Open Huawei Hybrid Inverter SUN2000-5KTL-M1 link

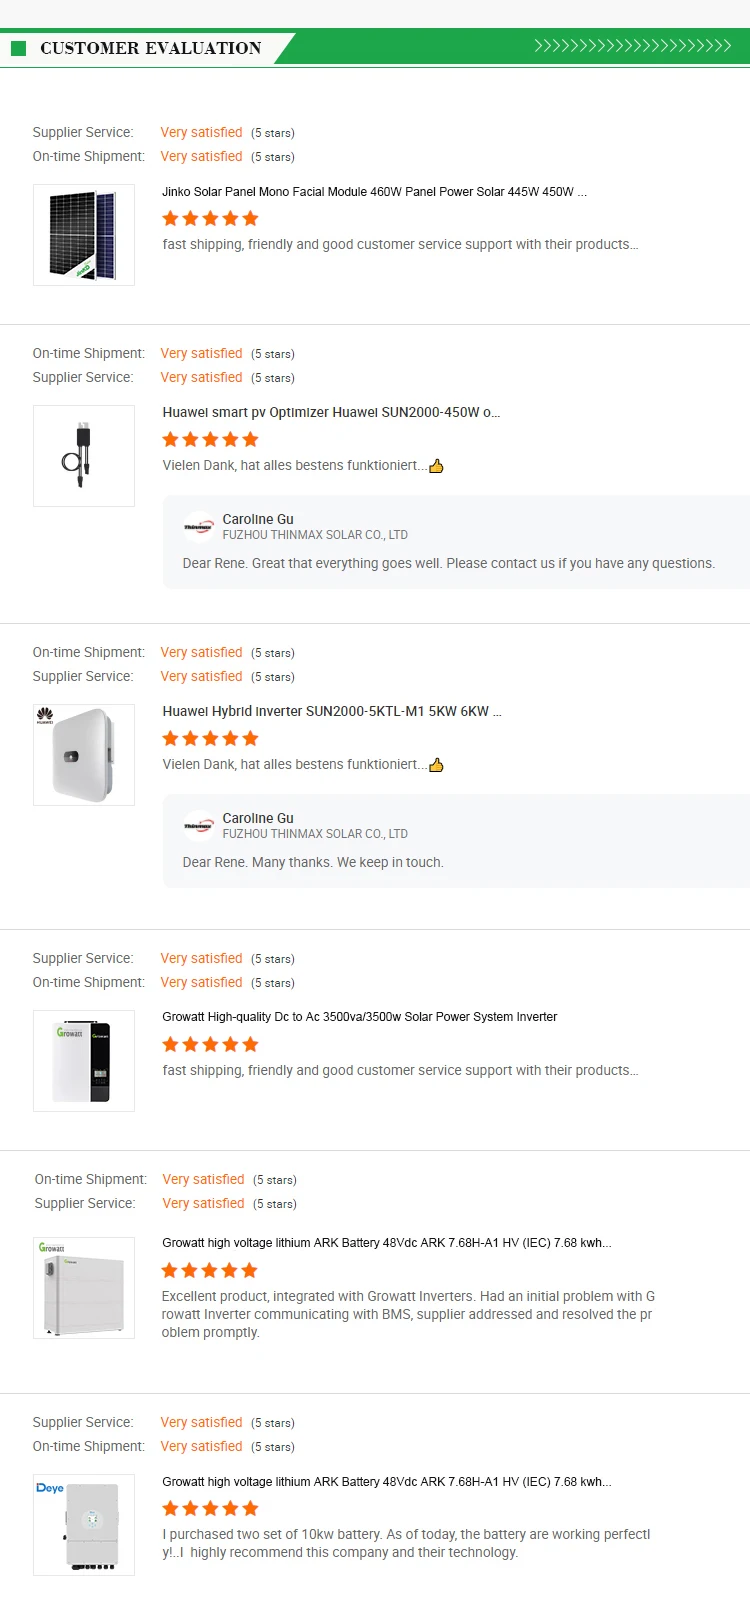coord(332,711)
